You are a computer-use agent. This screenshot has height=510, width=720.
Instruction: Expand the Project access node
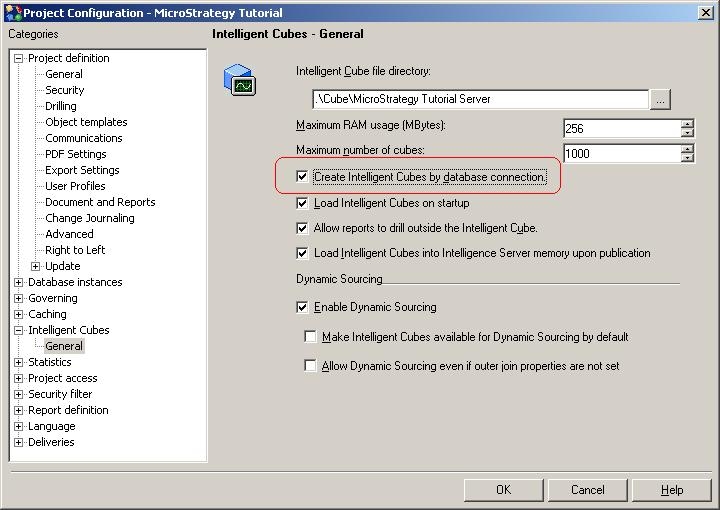click(18, 378)
